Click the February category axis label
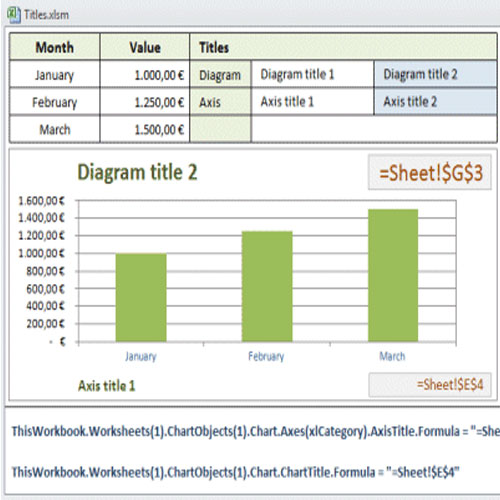 [266, 356]
